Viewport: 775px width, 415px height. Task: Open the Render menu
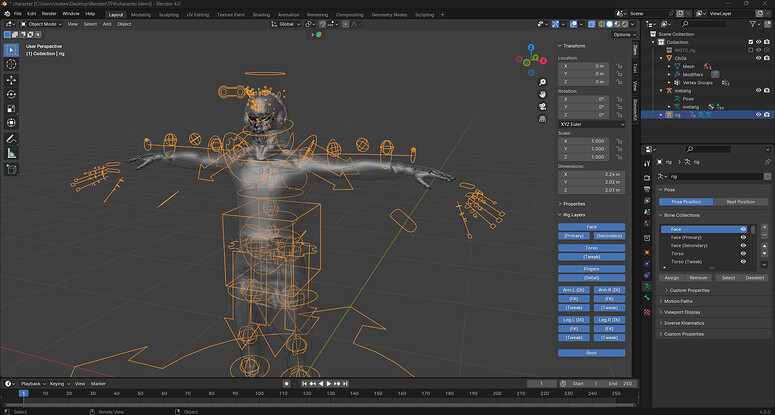pos(49,14)
